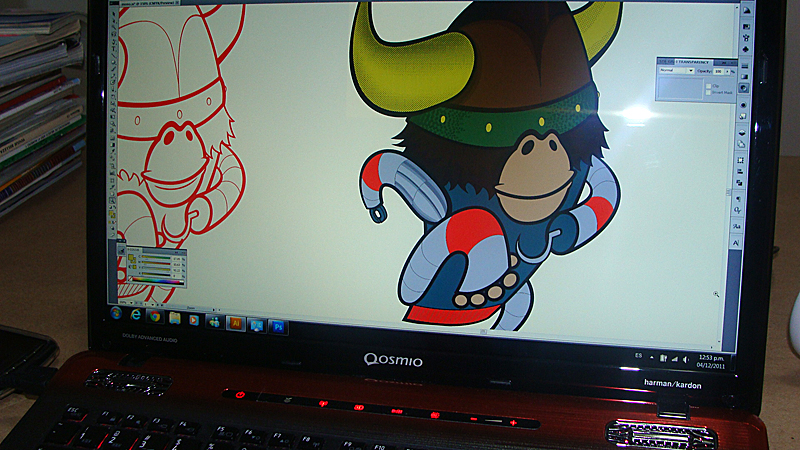Open the Opacity slider arrow
This screenshot has height=450, width=800.
727,72
